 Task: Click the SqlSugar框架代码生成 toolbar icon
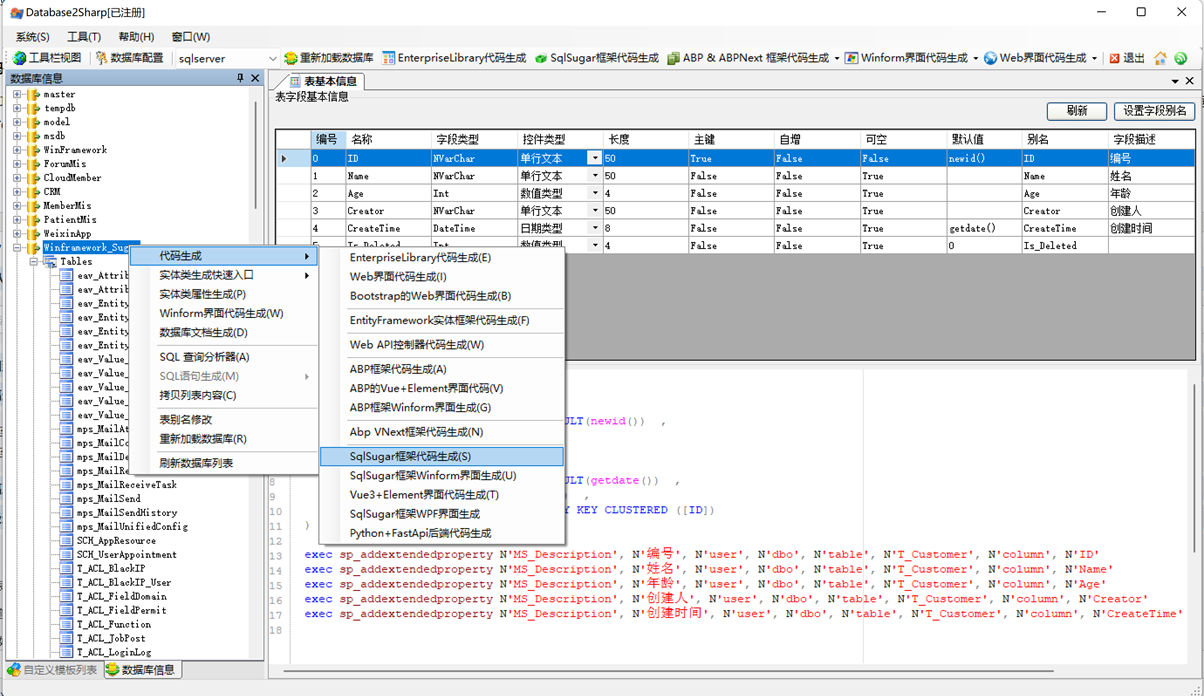point(541,58)
